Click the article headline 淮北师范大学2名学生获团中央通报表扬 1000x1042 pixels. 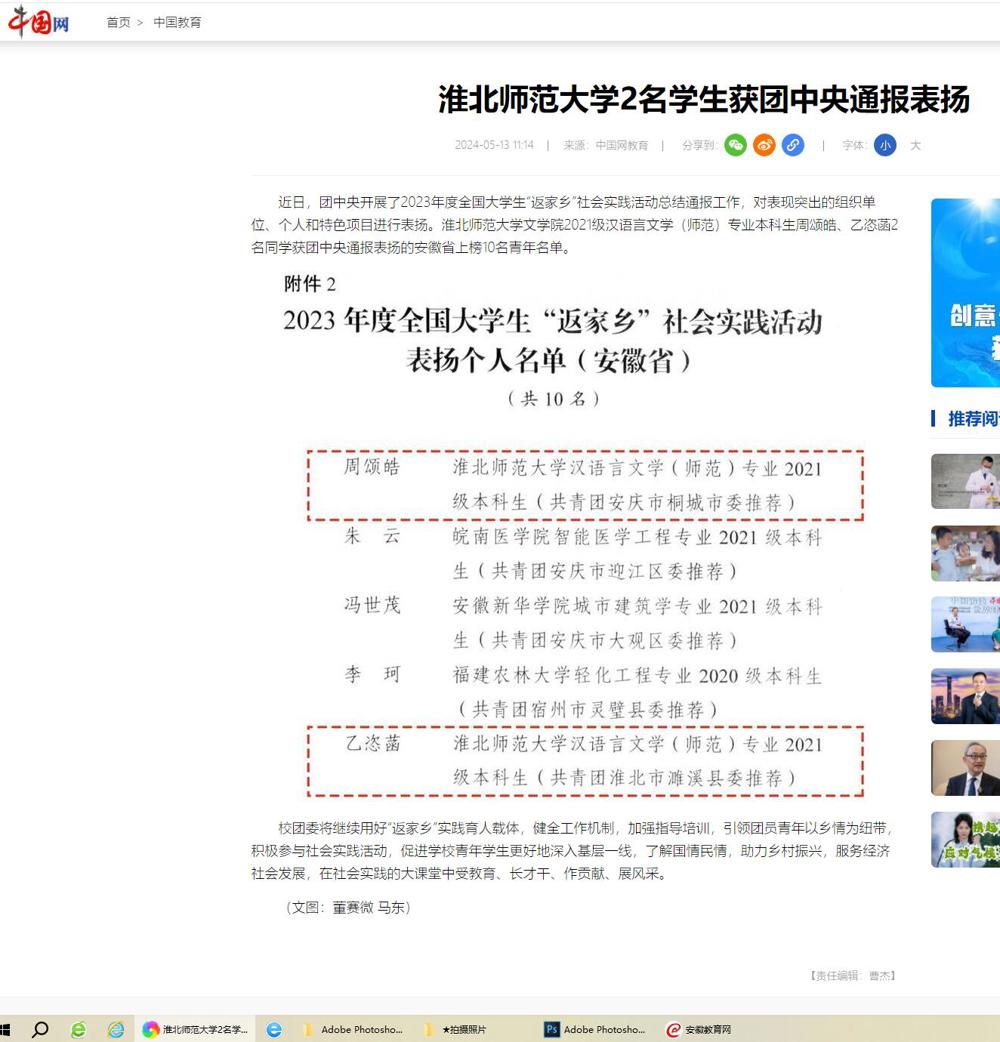tap(704, 100)
